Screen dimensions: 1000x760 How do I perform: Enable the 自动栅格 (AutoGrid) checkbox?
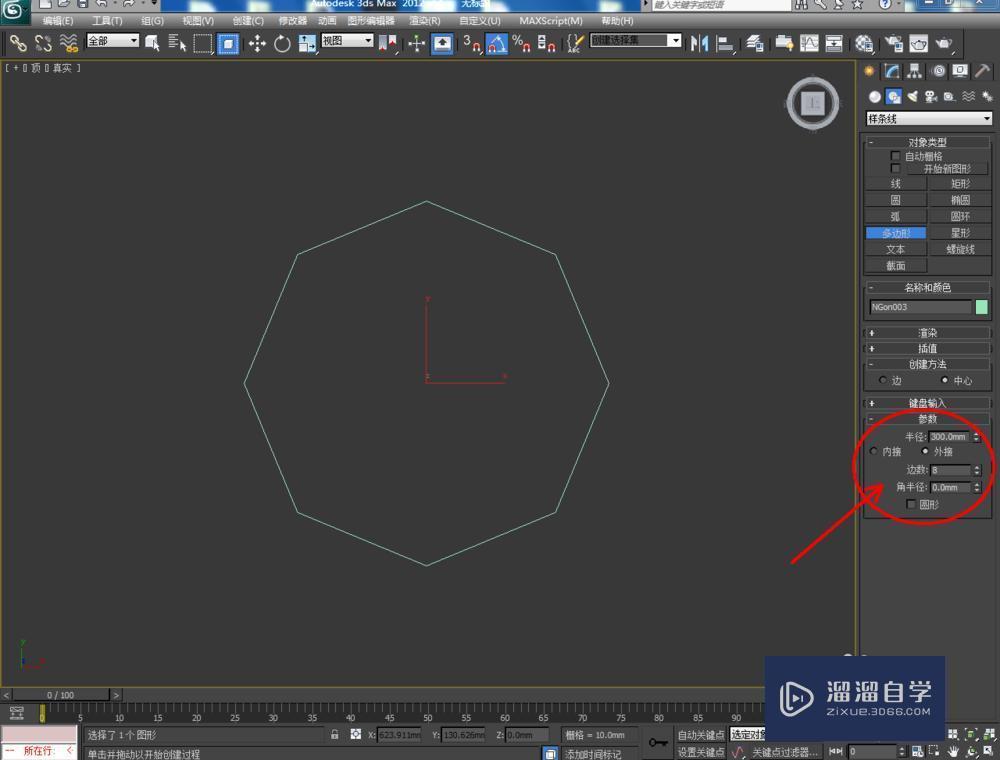click(x=896, y=155)
